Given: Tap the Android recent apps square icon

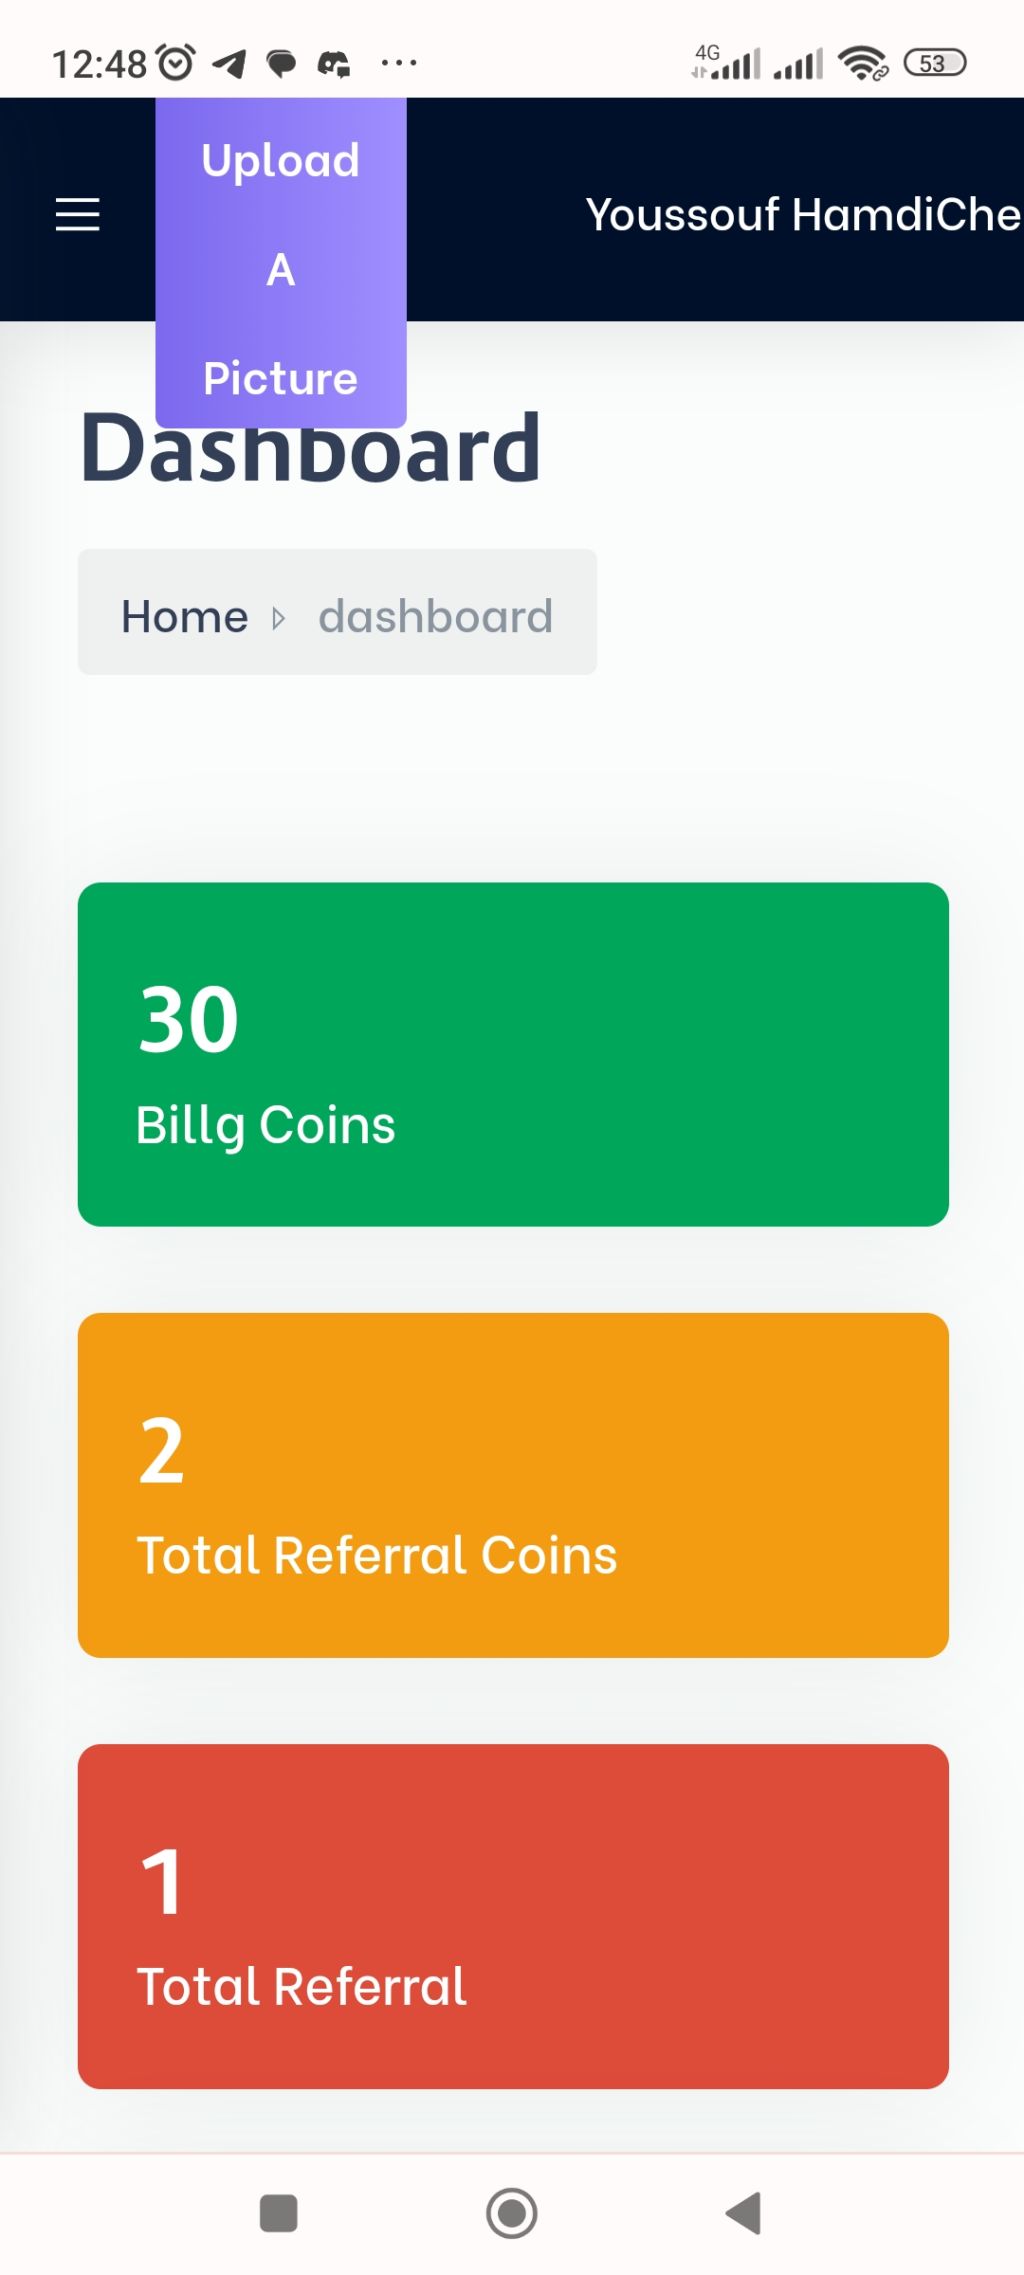Looking at the screenshot, I should click(x=279, y=2213).
